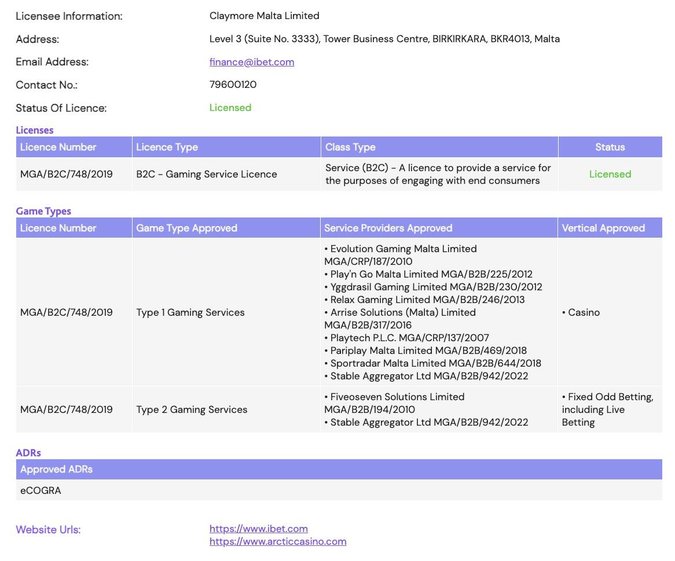Click Evolution Gaming Malta Limited entry

pos(400,255)
